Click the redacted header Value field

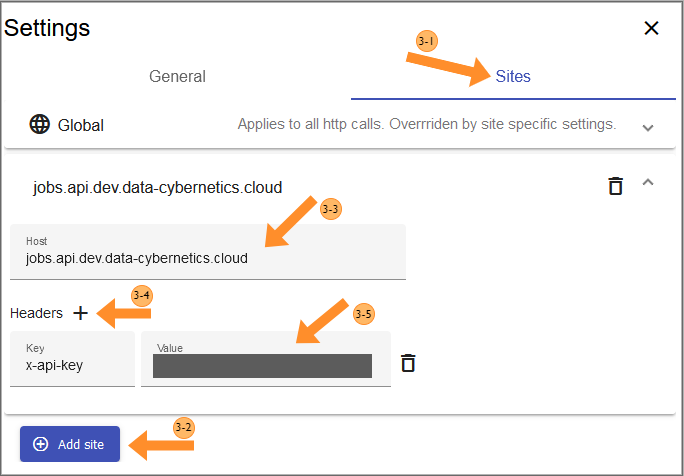pos(262,365)
